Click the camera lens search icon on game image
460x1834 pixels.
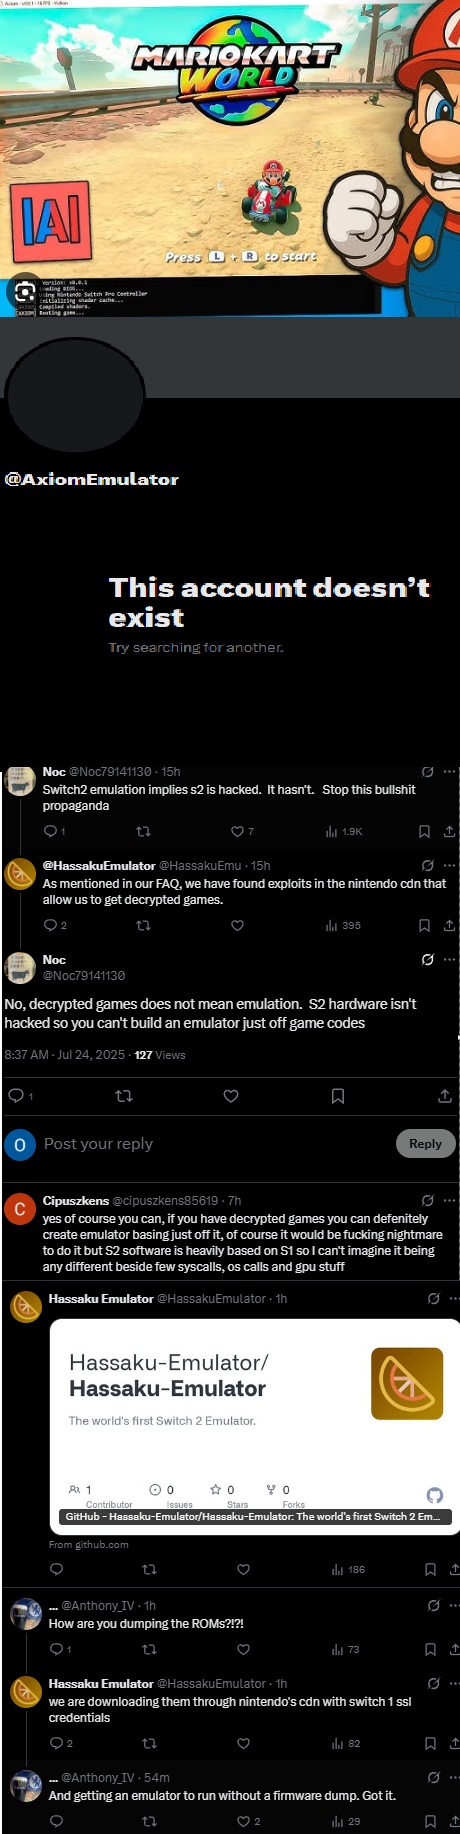tap(25, 292)
